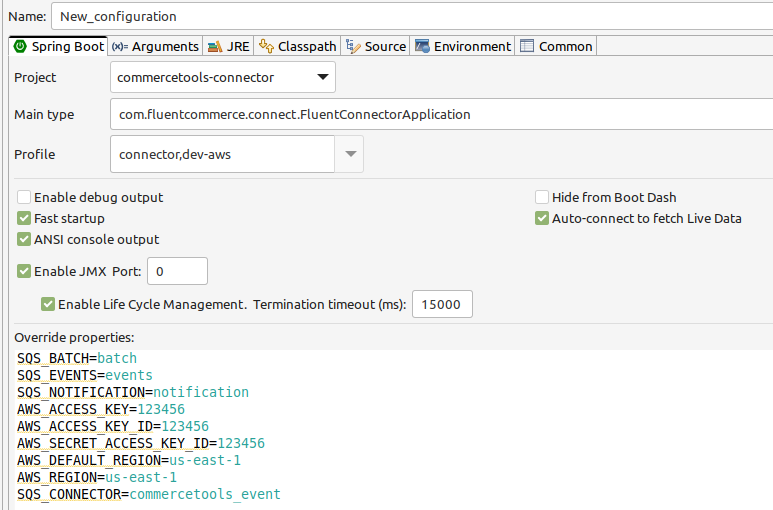Viewport: 773px width, 510px height.
Task: Click the Environment tab icon
Action: tap(423, 46)
